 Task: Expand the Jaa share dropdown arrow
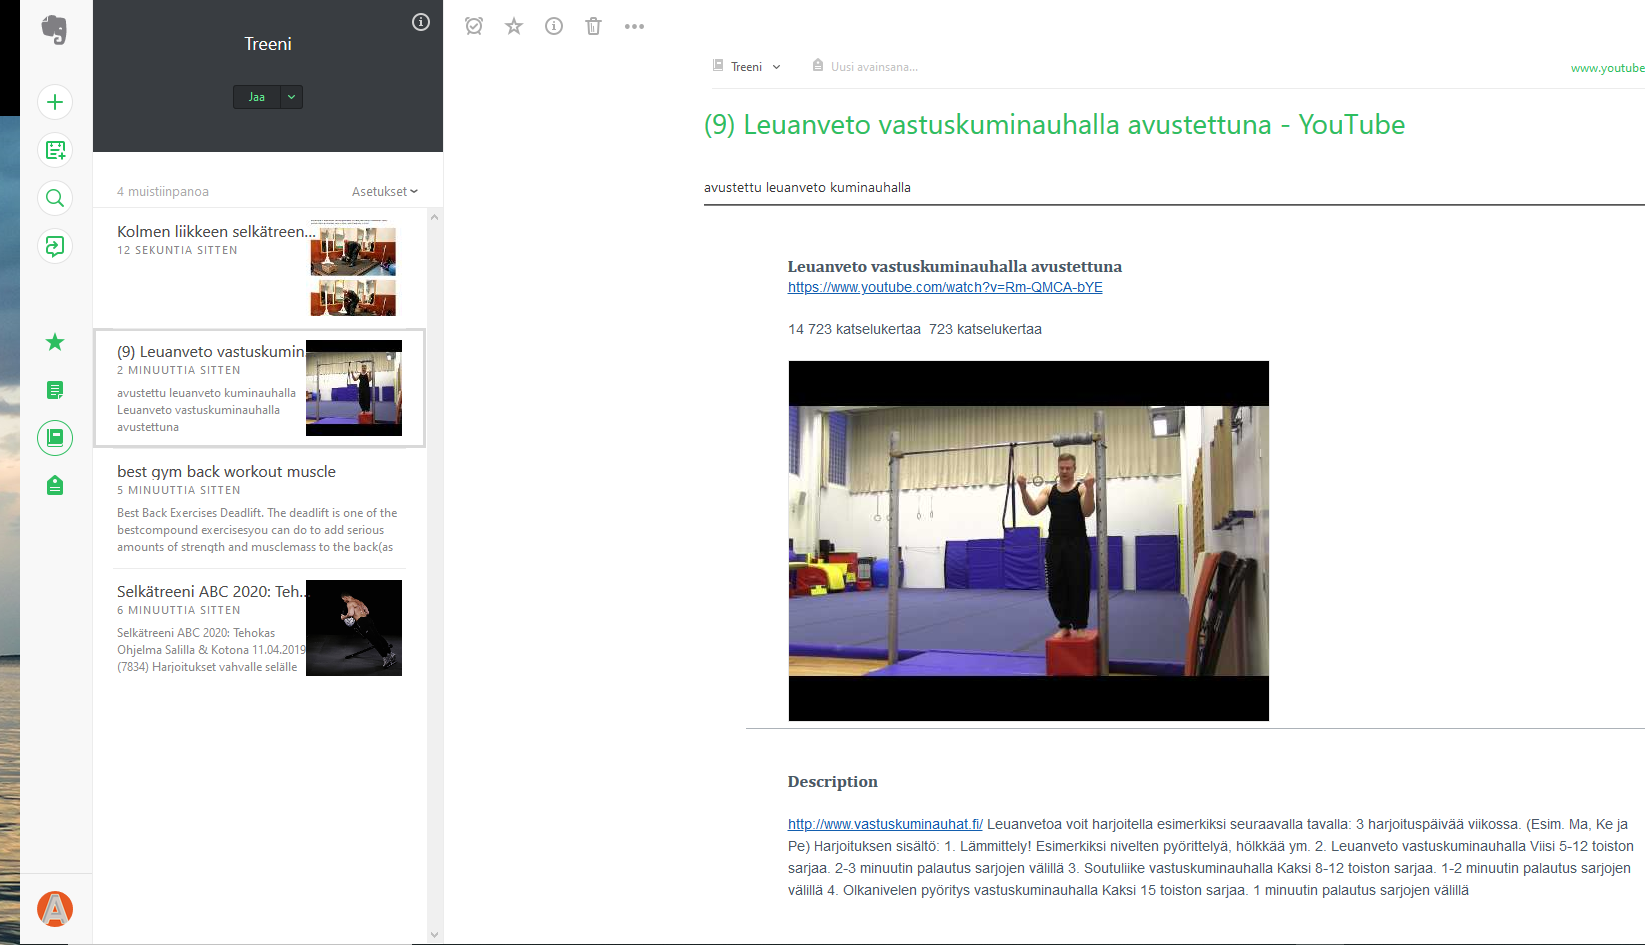click(291, 97)
